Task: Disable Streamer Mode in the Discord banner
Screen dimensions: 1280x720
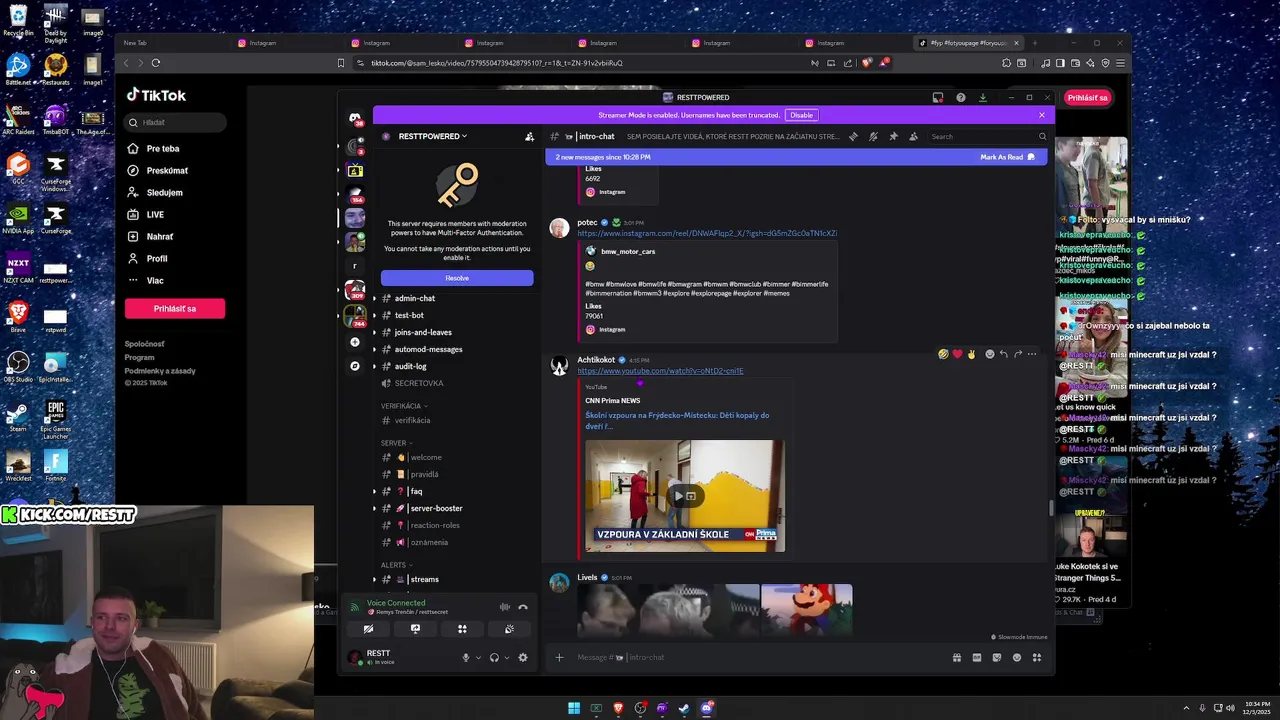Action: (801, 115)
